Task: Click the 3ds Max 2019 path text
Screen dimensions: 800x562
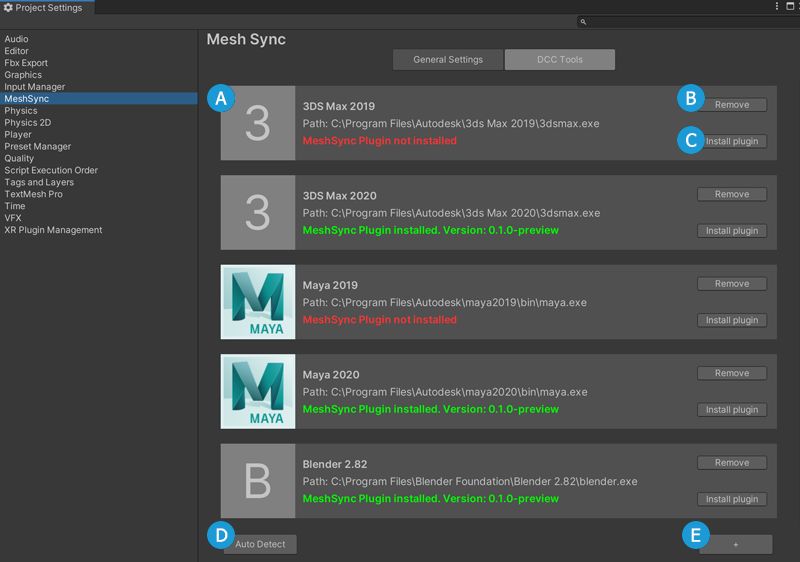Action: coord(451,123)
